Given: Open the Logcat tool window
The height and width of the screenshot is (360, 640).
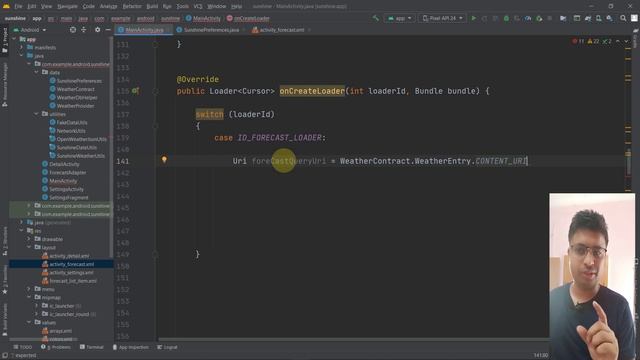Looking at the screenshot, I should (167, 347).
